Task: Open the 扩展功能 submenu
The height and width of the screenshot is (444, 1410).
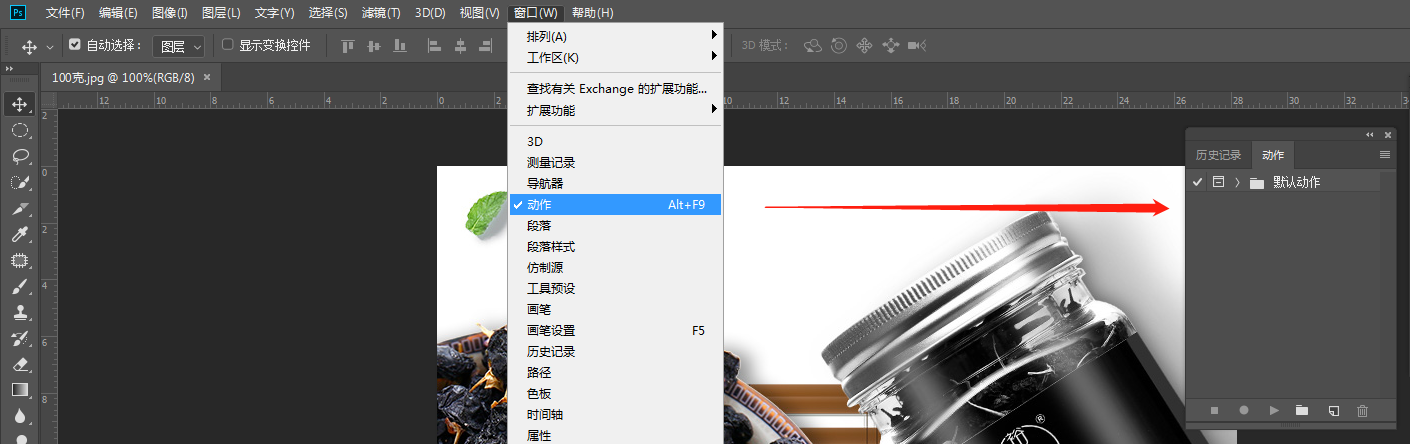Action: click(x=615, y=110)
